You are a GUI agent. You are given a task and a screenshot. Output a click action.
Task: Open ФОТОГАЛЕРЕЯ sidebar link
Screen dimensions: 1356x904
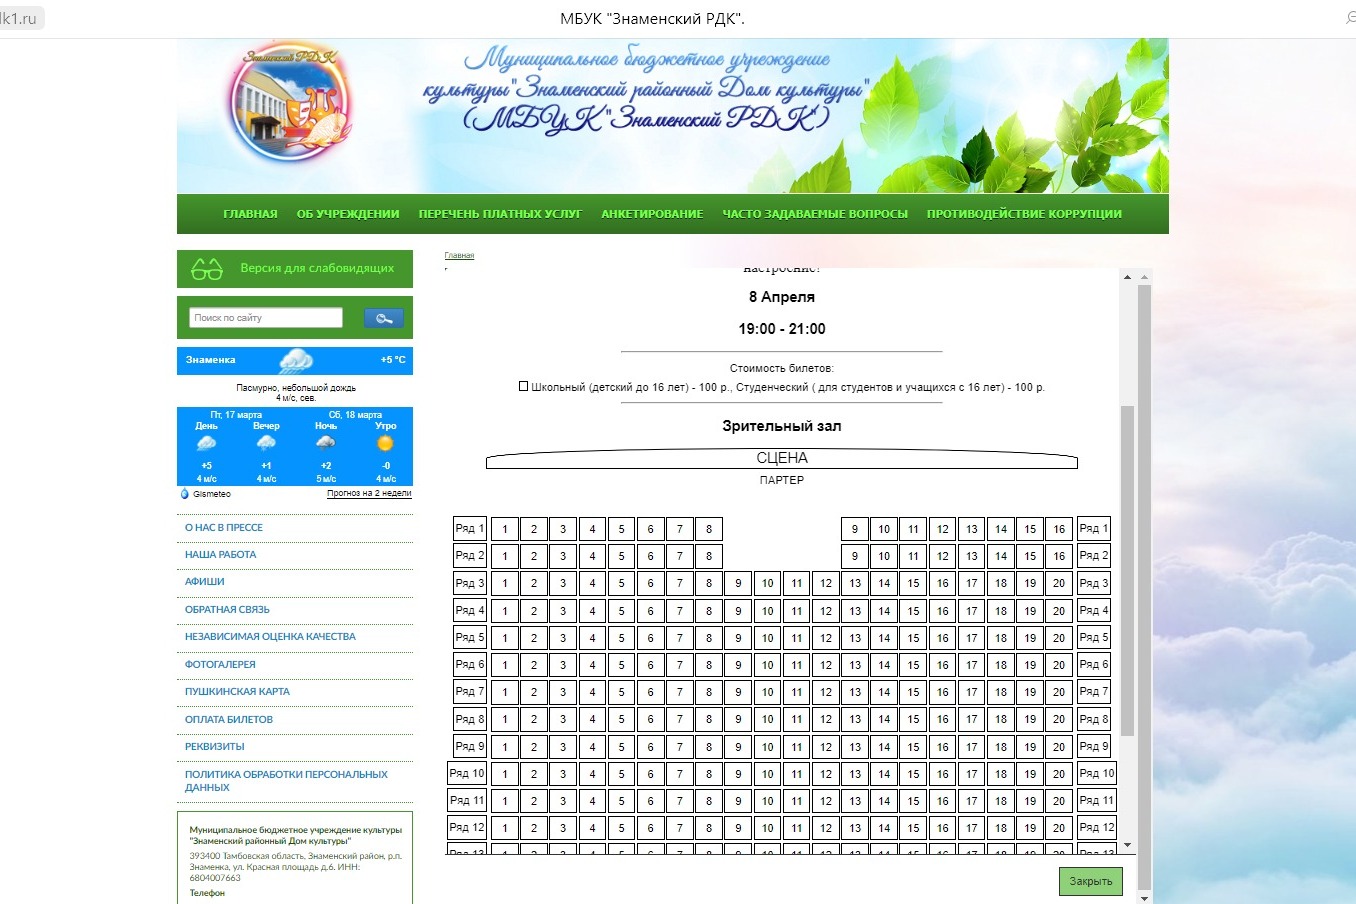tap(220, 665)
